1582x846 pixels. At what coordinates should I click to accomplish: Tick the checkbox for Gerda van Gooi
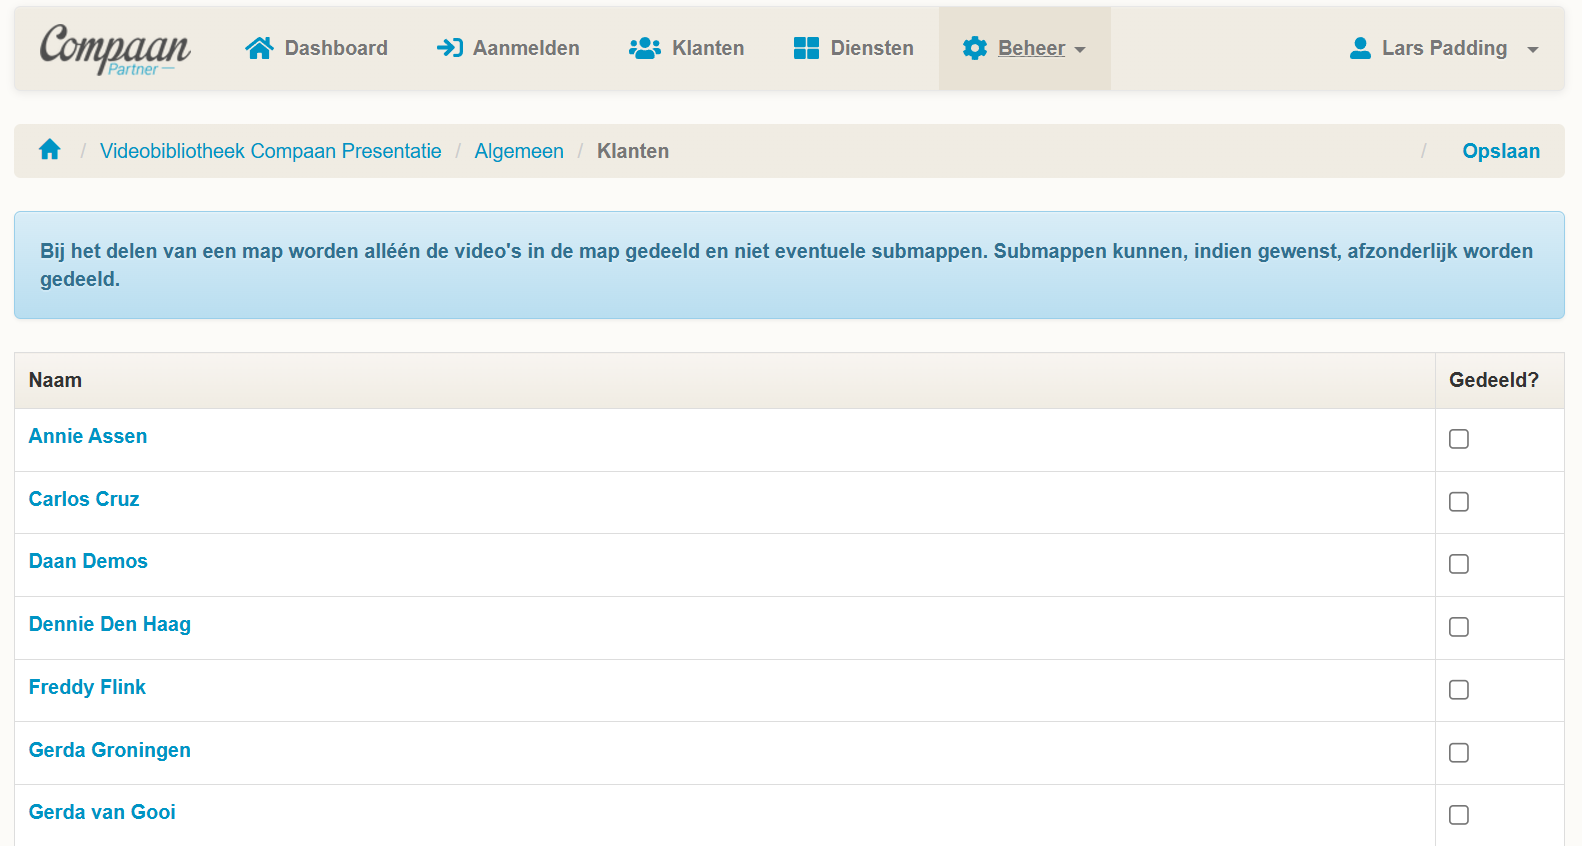[x=1459, y=815]
